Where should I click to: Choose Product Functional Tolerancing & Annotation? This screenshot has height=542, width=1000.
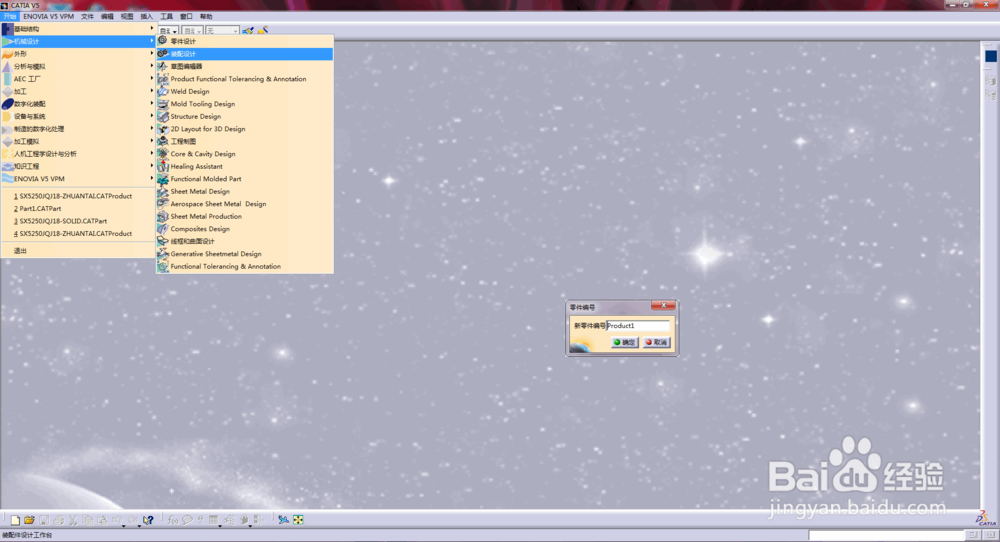point(245,78)
